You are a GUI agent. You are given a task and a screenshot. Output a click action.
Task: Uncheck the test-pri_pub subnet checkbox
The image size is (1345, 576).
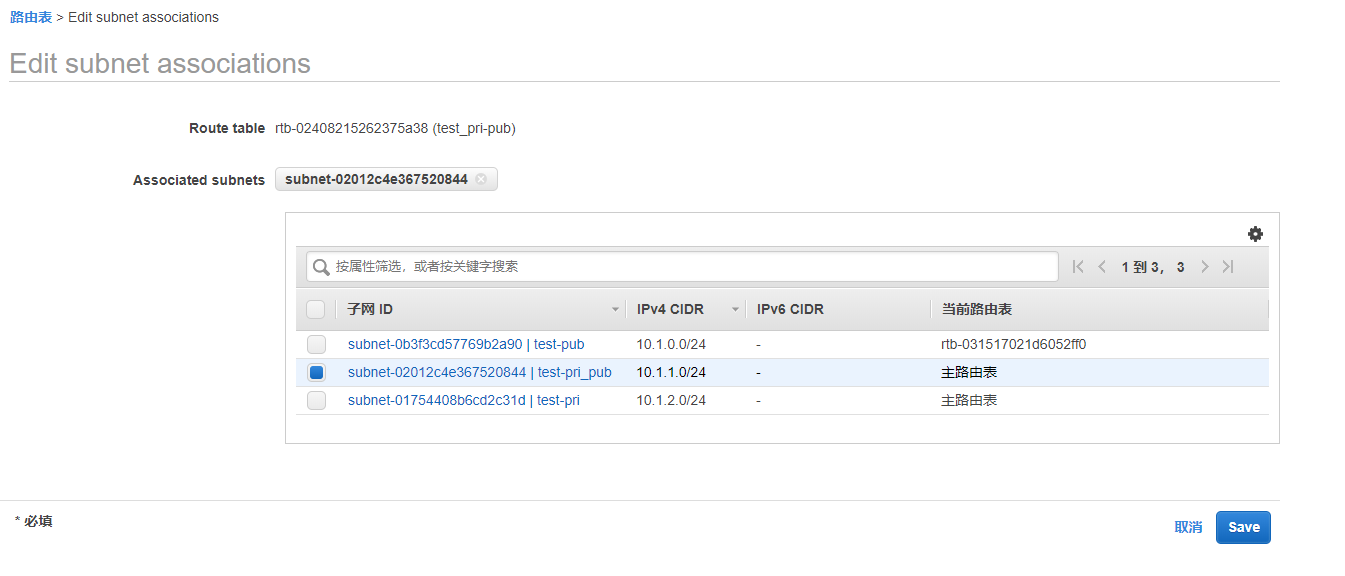pyautogui.click(x=316, y=372)
